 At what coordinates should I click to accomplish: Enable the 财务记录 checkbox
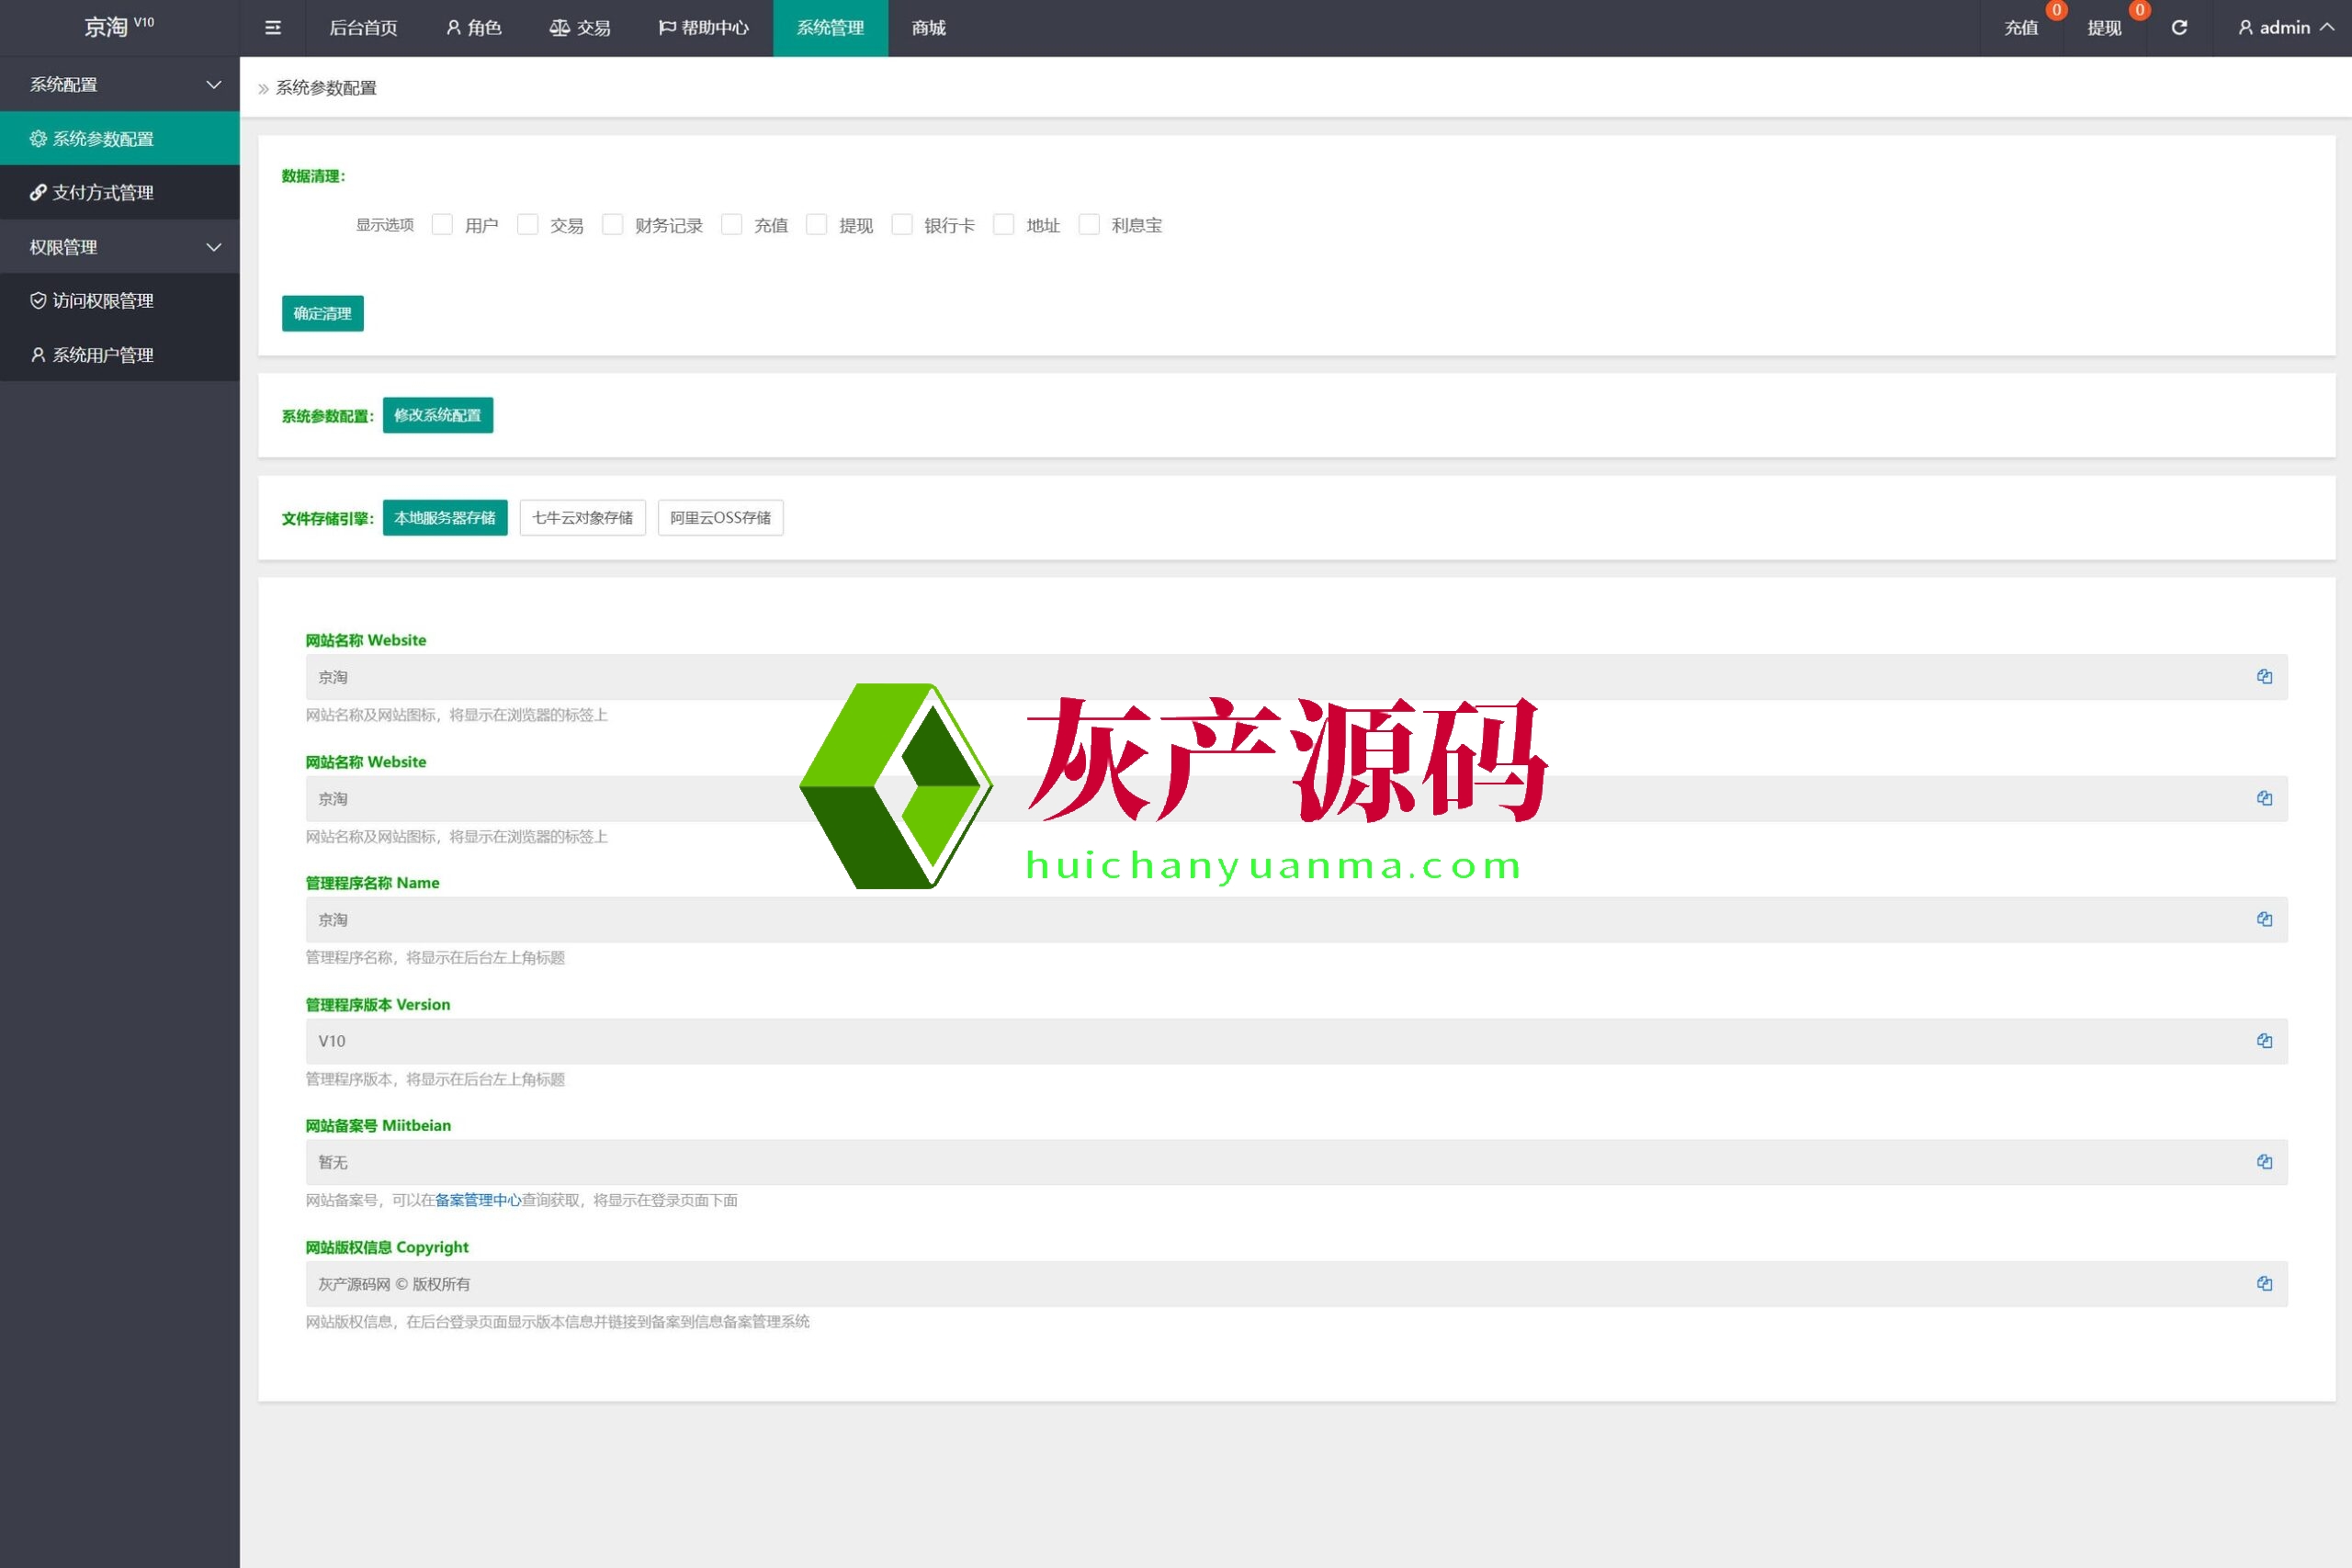(612, 225)
